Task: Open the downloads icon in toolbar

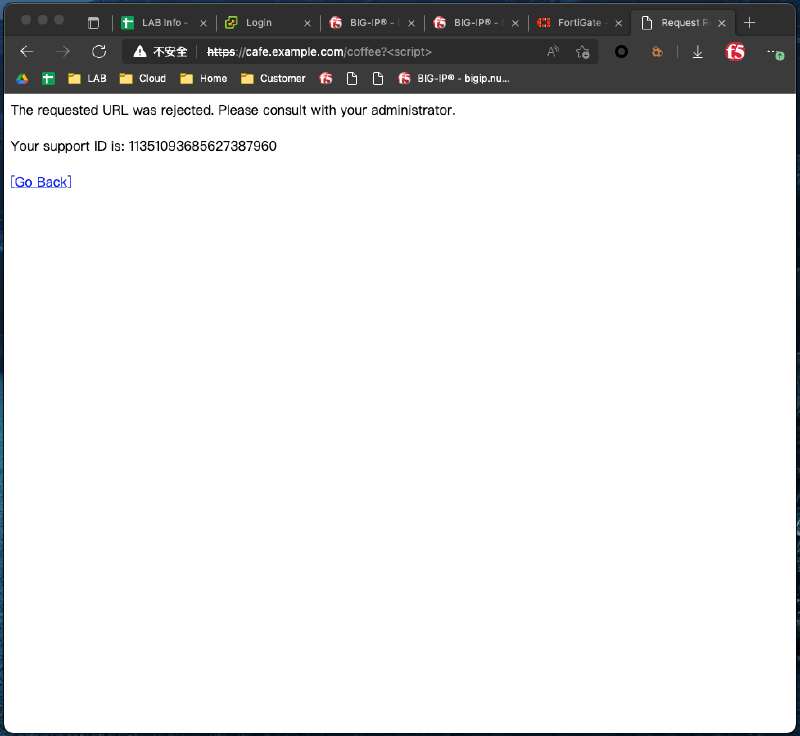Action: pyautogui.click(x=698, y=52)
